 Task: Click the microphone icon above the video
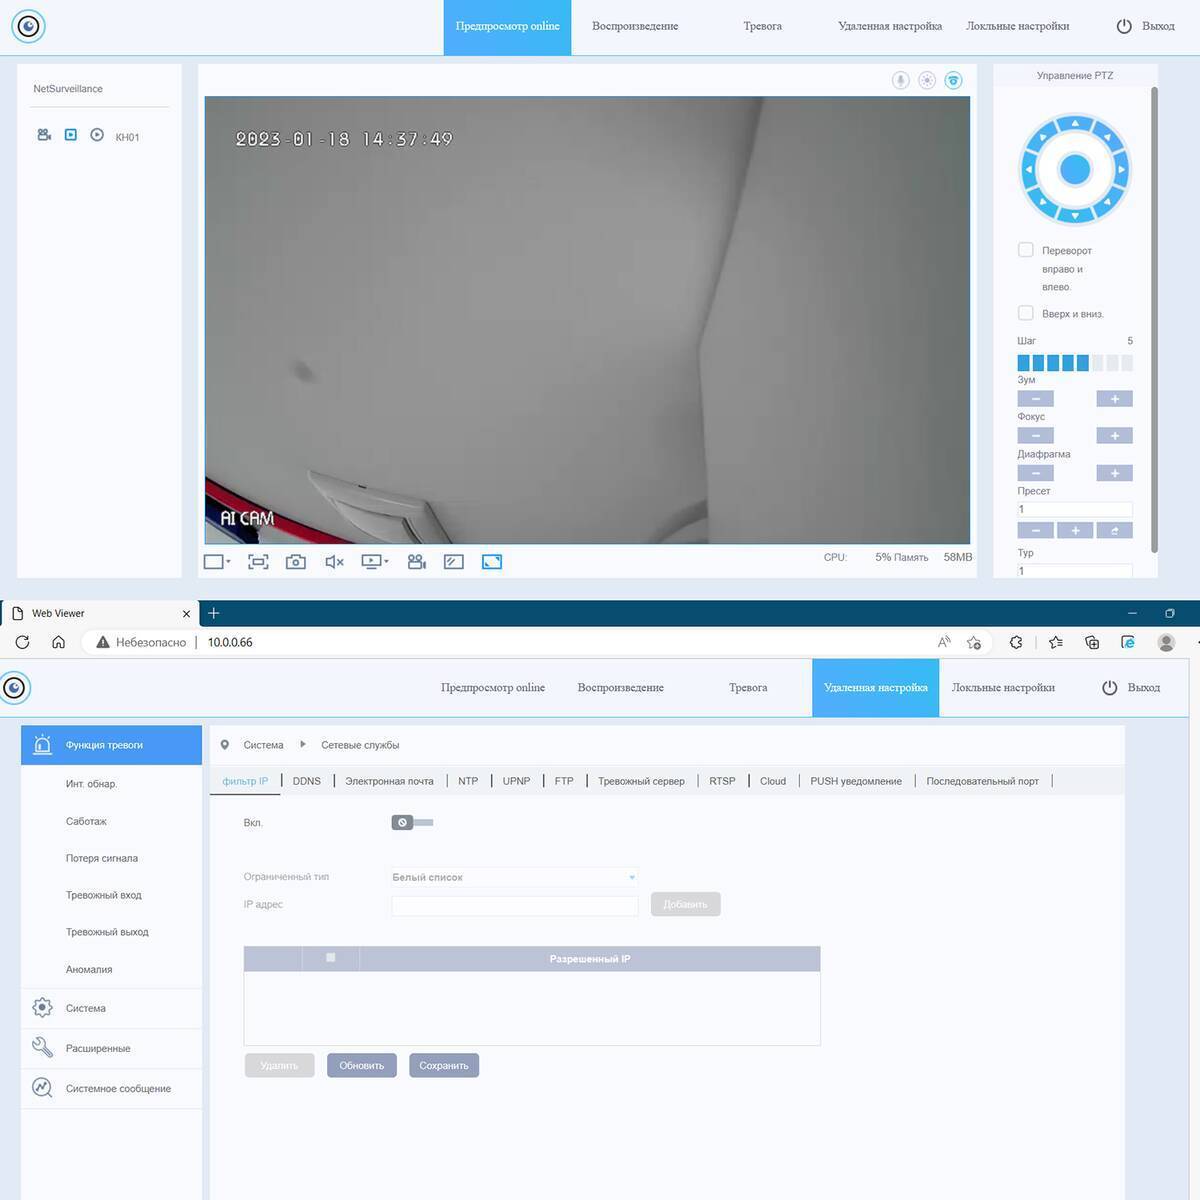coord(900,81)
